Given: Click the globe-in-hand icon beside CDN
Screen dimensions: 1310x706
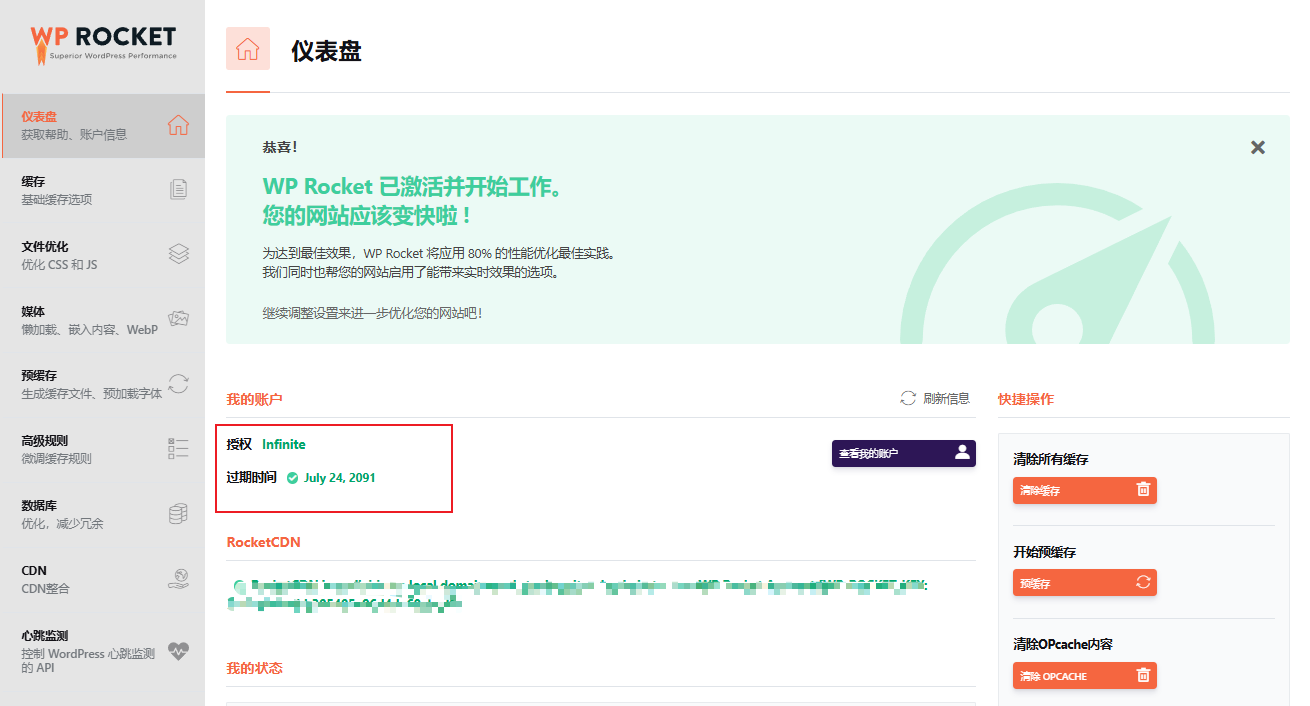Looking at the screenshot, I should coord(178,578).
